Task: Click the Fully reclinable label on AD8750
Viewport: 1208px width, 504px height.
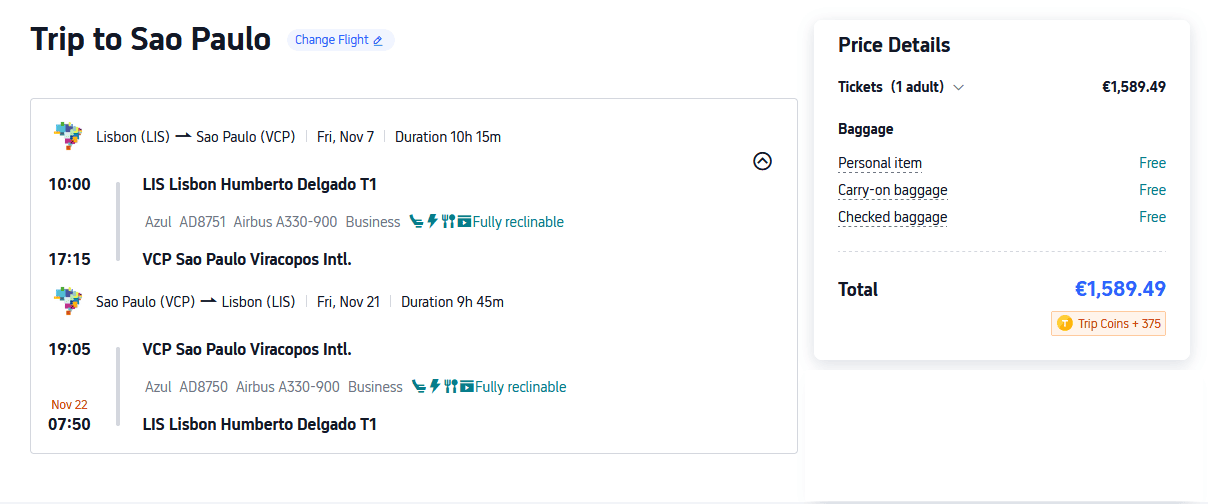Action: tap(520, 387)
